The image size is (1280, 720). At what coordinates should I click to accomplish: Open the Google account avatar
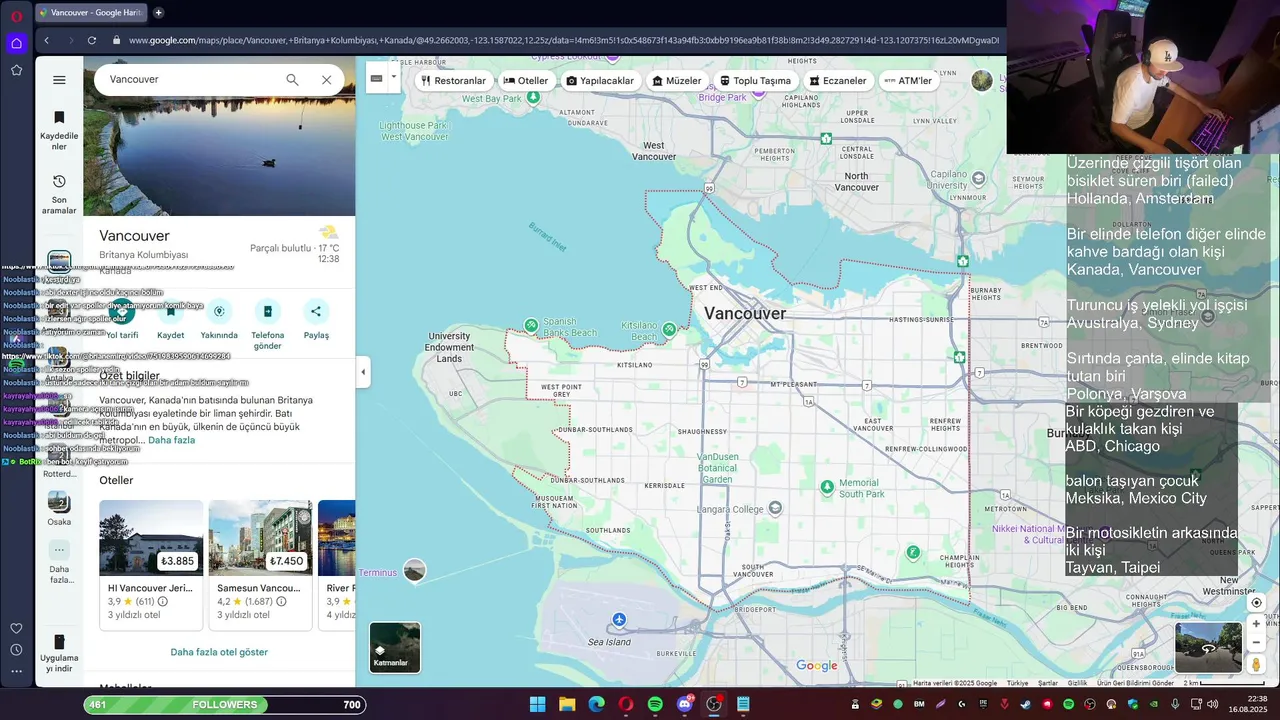click(982, 80)
